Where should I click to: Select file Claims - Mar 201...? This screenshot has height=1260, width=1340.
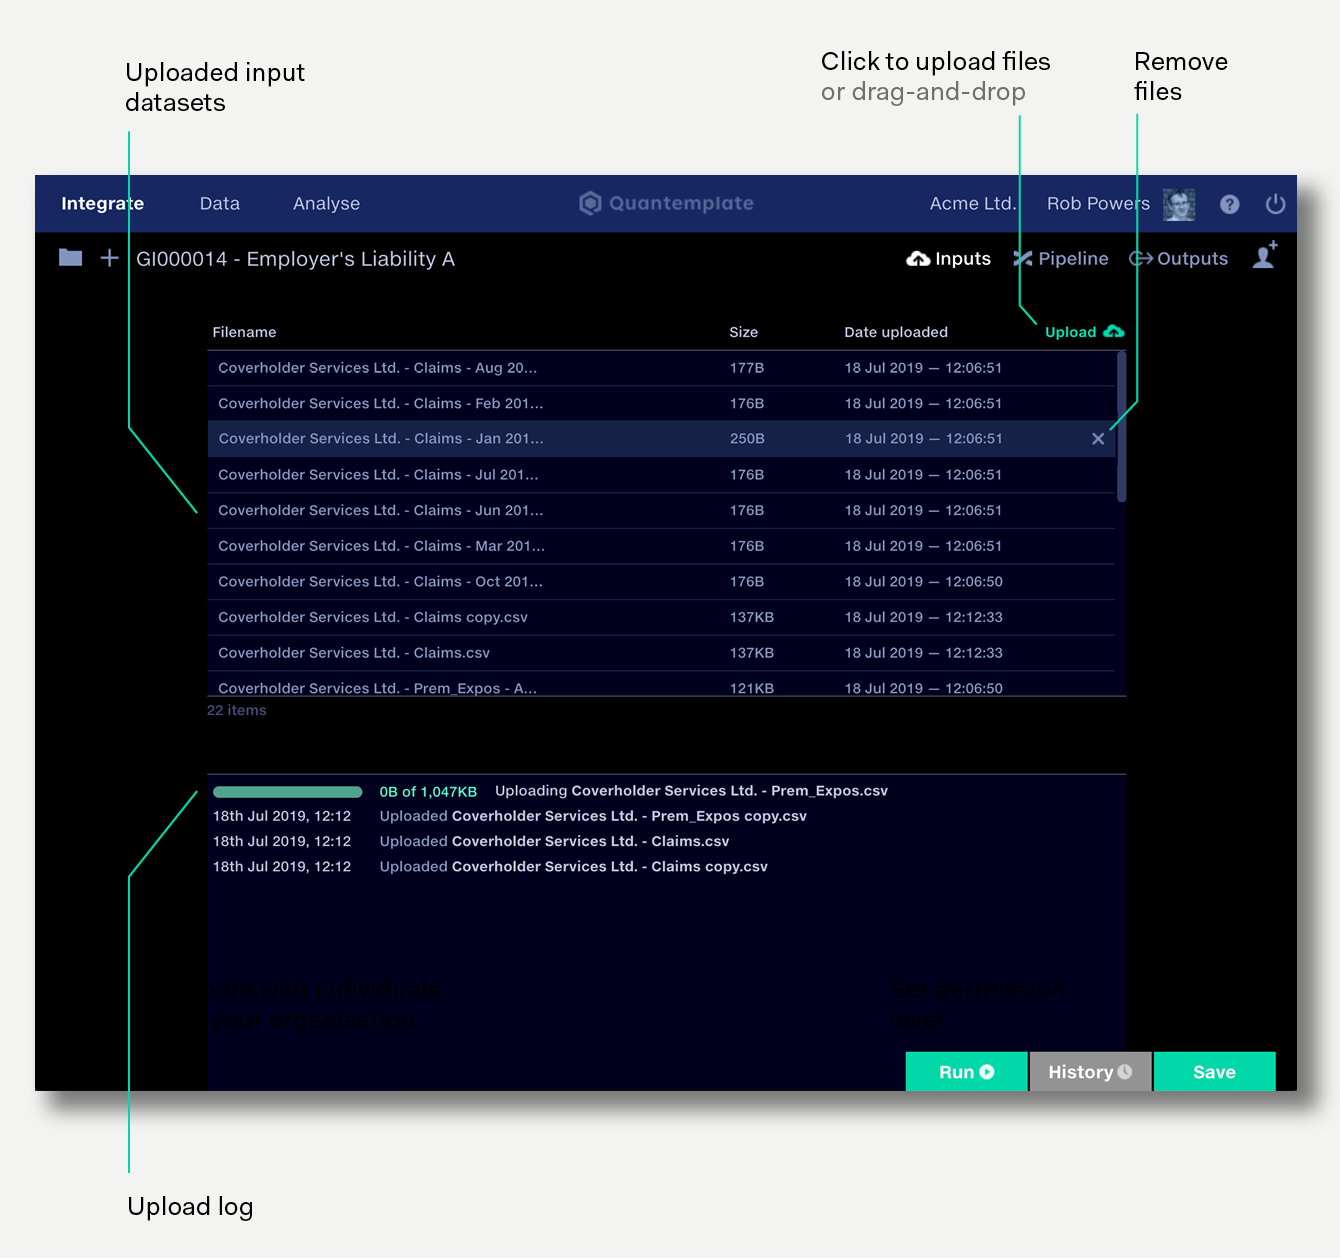[661, 546]
